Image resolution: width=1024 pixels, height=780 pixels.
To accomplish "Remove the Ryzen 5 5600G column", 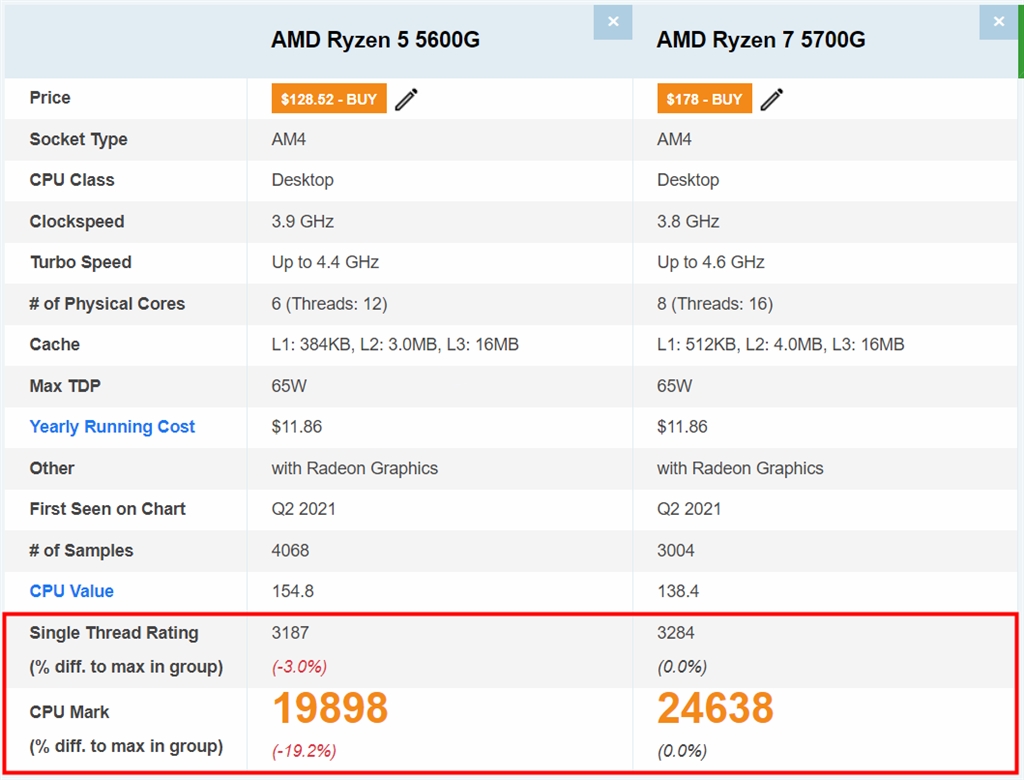I will coord(613,22).
